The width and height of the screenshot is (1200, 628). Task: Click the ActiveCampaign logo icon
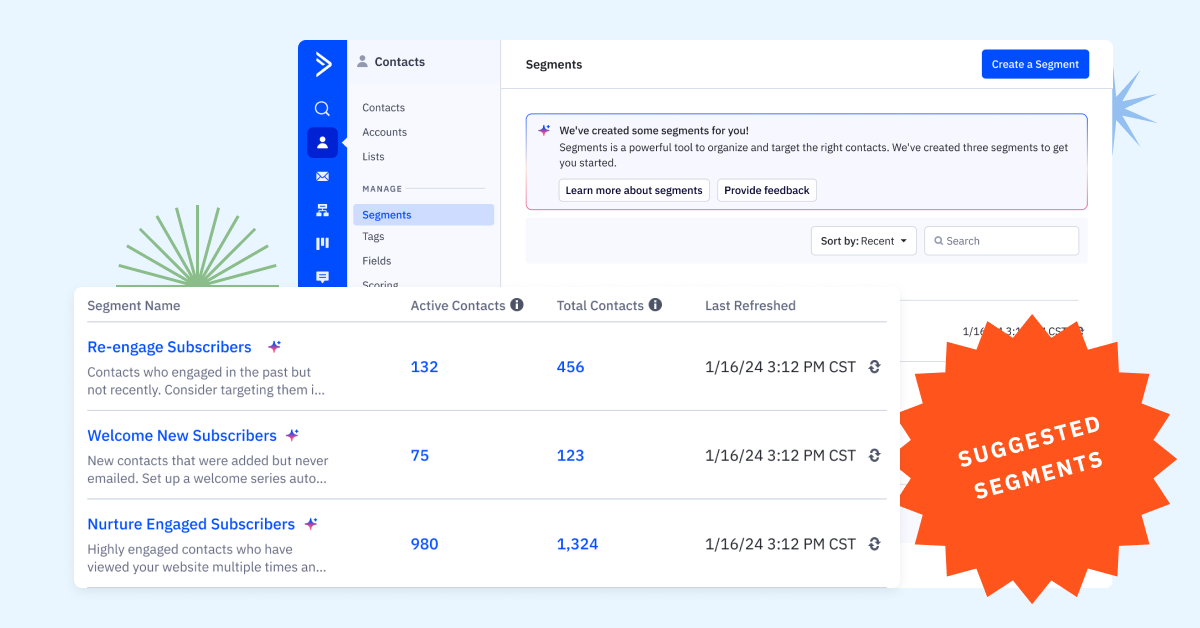[x=322, y=65]
